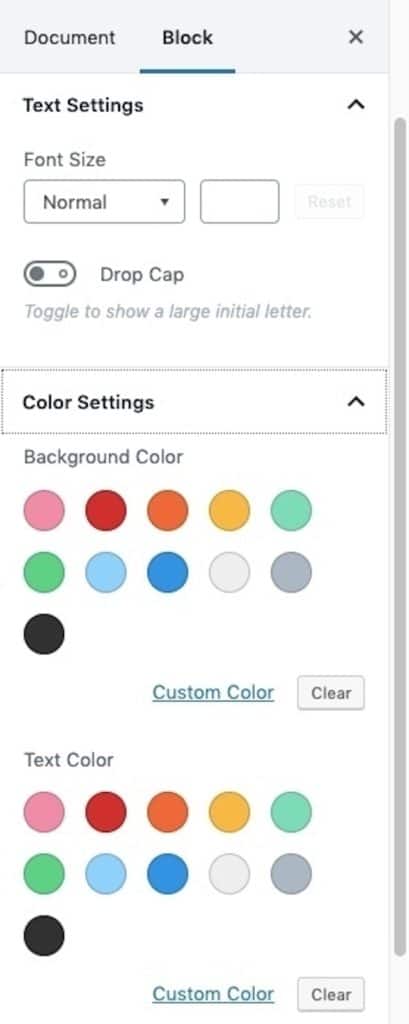
Task: Select black Background Color swatch
Action: (x=44, y=633)
